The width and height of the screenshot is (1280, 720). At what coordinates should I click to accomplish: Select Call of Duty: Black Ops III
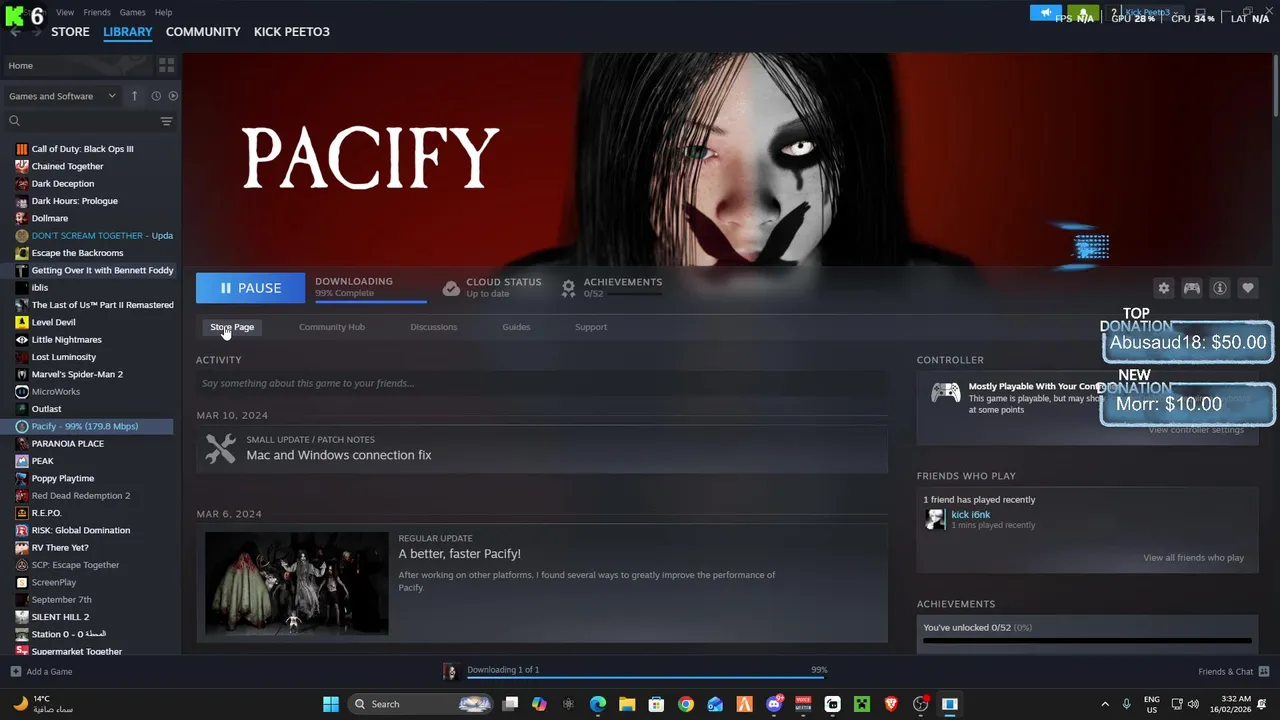click(x=82, y=149)
